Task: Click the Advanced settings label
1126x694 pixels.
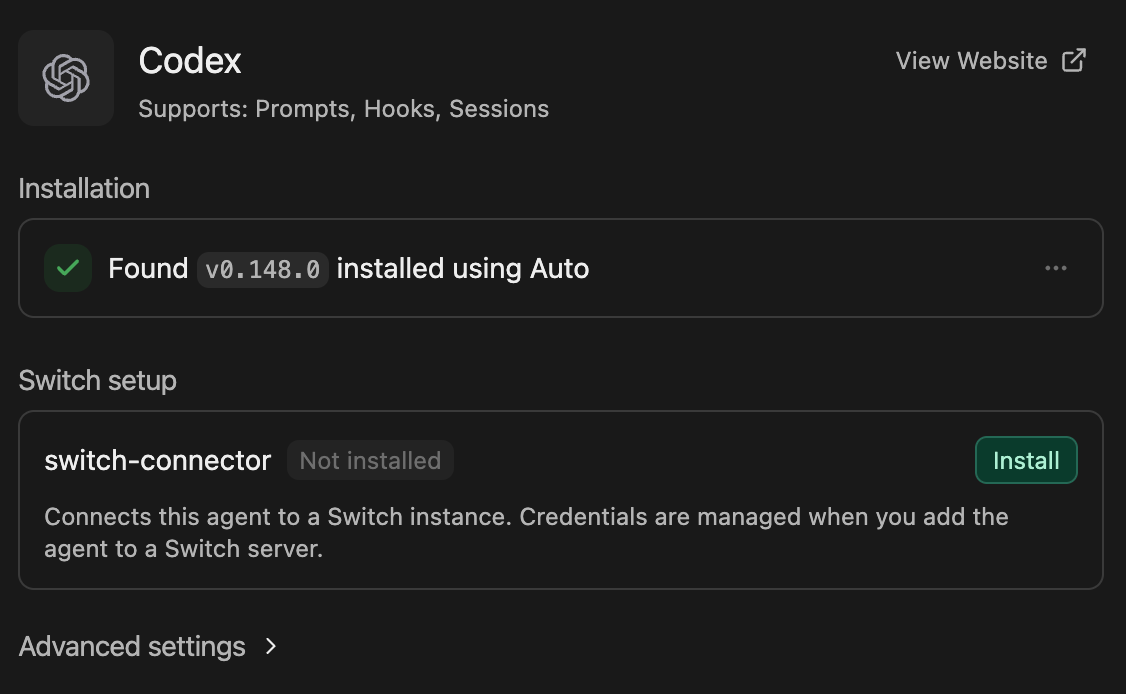Action: 132,647
